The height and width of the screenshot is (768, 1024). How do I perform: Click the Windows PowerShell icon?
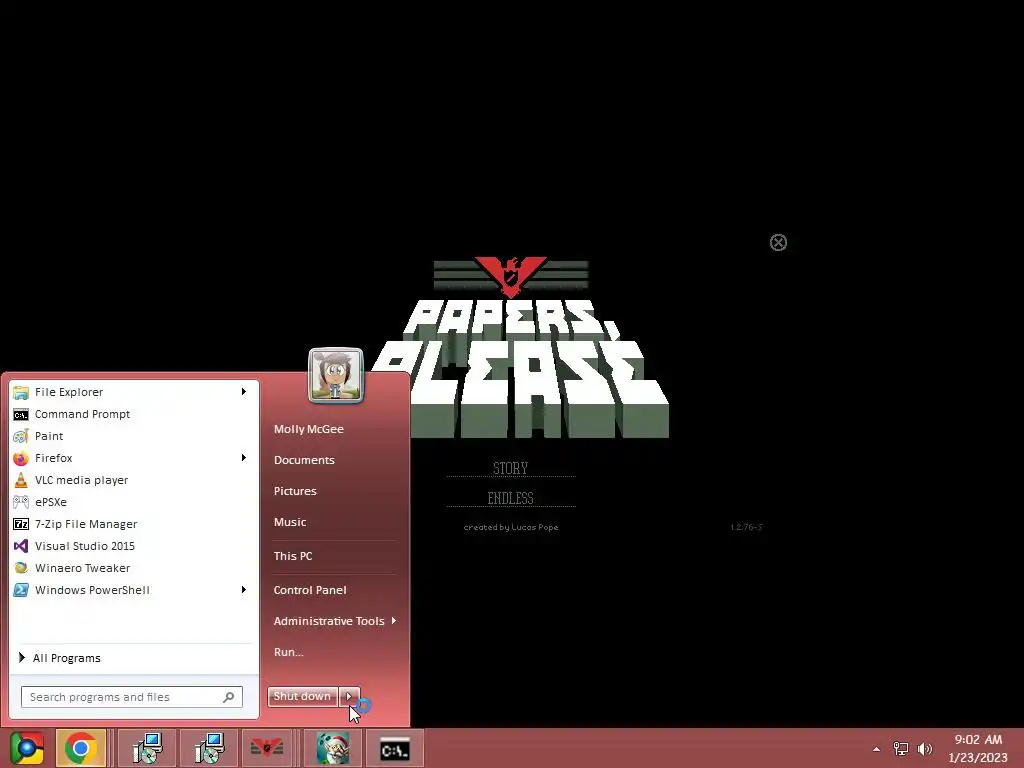21,590
